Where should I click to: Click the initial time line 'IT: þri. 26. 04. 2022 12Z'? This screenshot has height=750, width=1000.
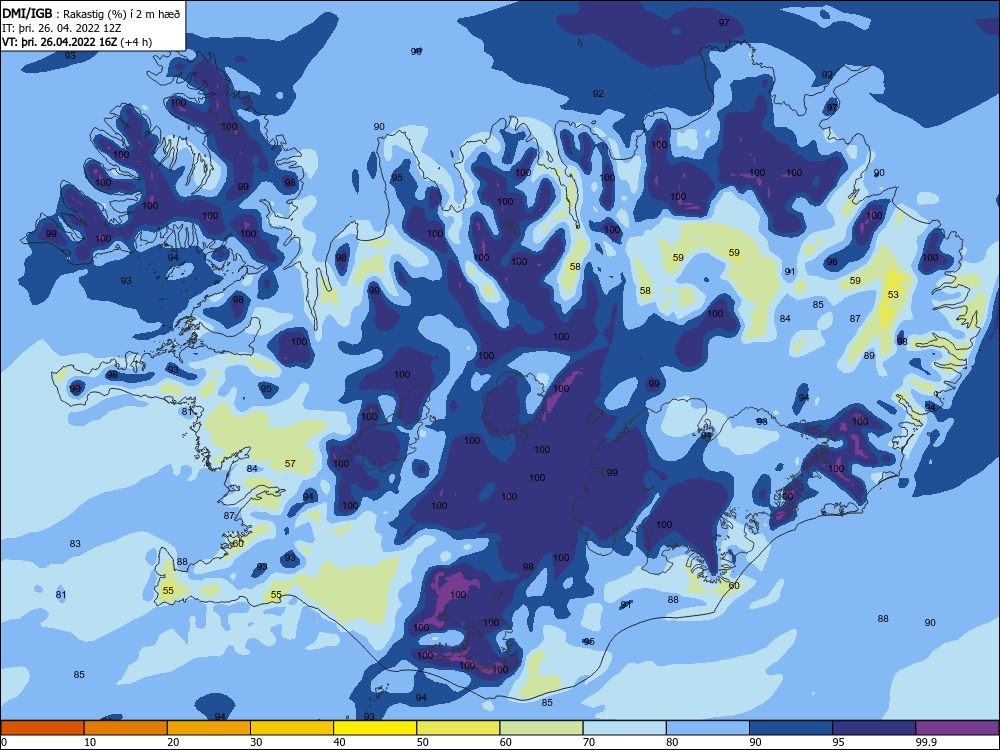[61, 28]
